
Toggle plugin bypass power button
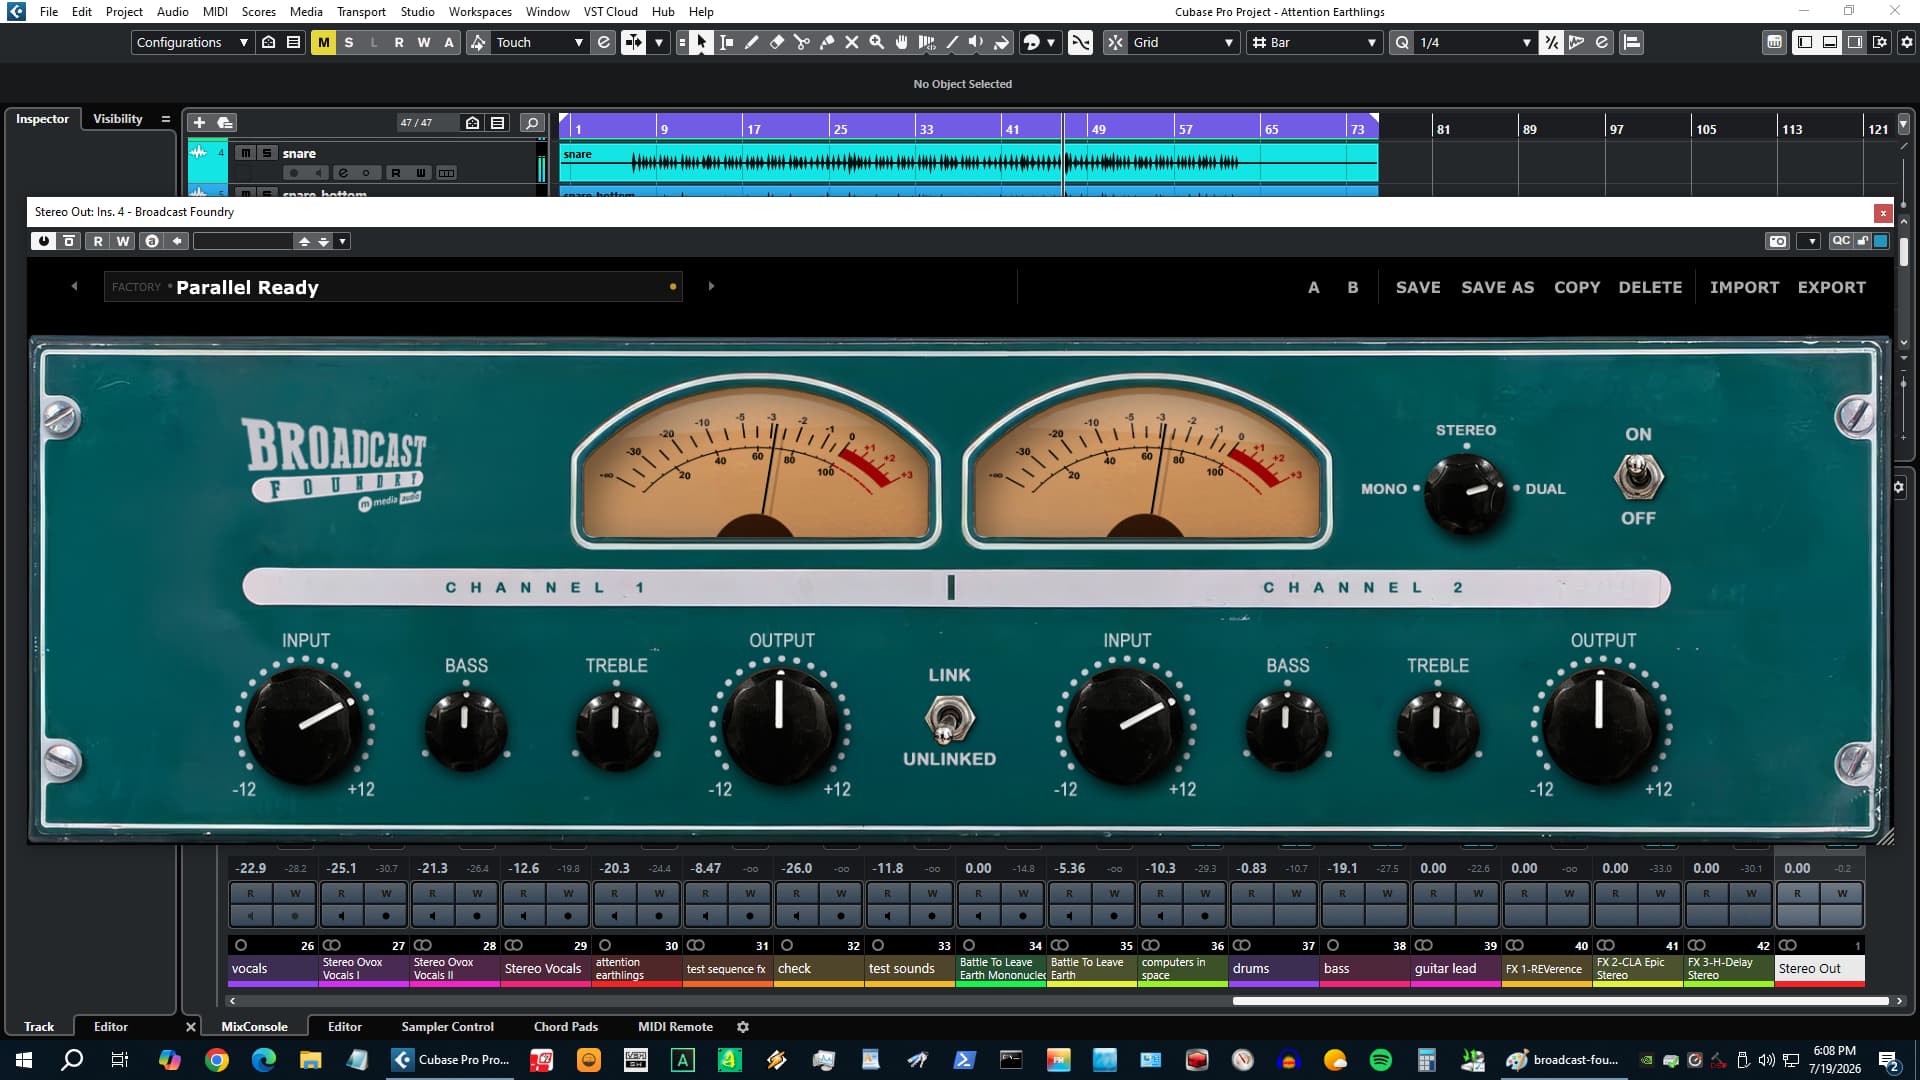43,241
